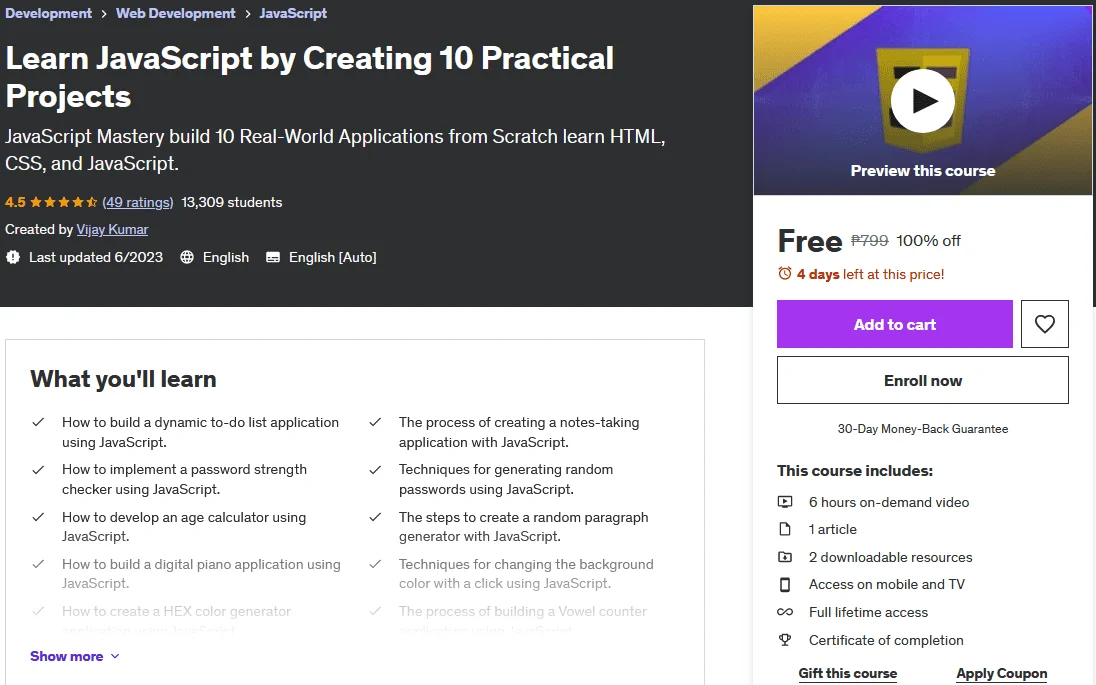Image resolution: width=1096 pixels, height=685 pixels.
Task: Open Development breadcrumb category
Action: (48, 13)
